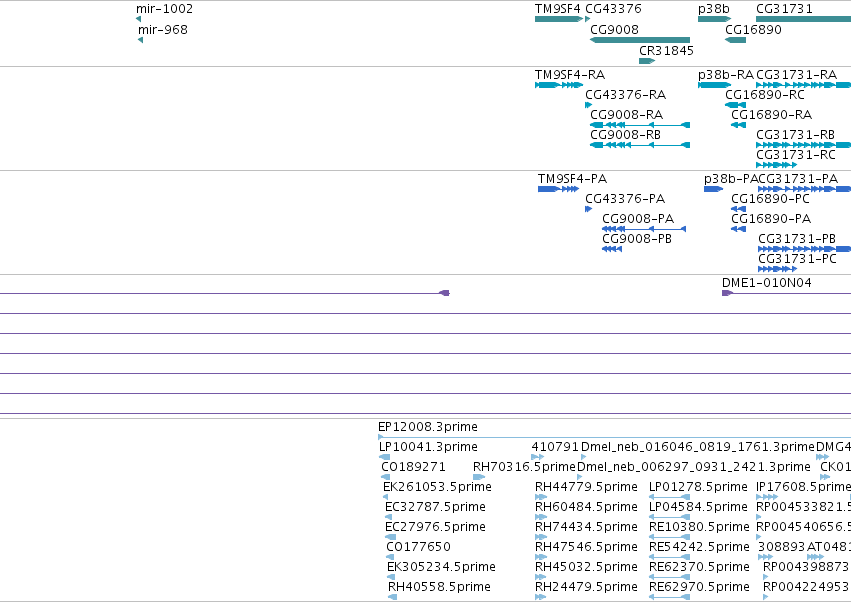The width and height of the screenshot is (851, 602).
Task: Select EST CO189271
Action: (413, 467)
